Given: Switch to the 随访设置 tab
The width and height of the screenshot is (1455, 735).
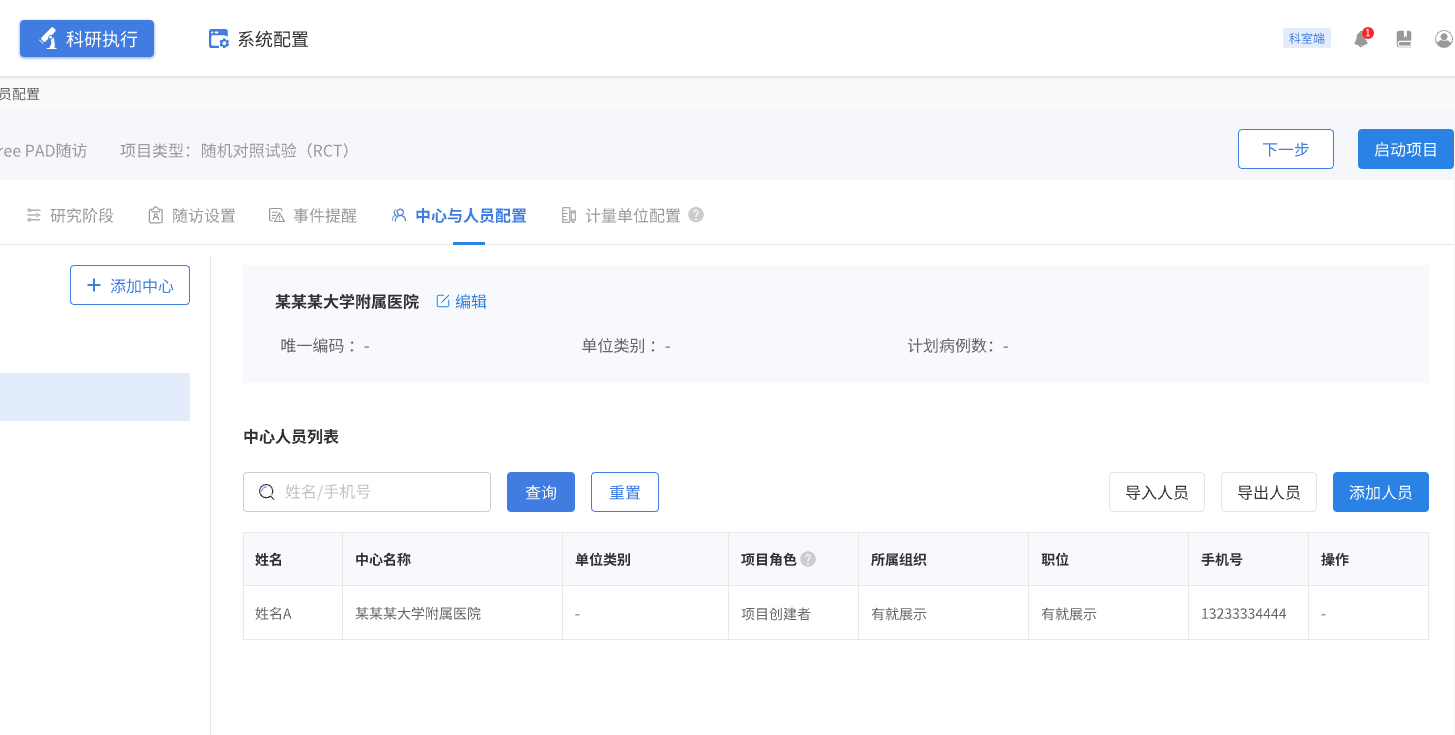Looking at the screenshot, I should 192,215.
